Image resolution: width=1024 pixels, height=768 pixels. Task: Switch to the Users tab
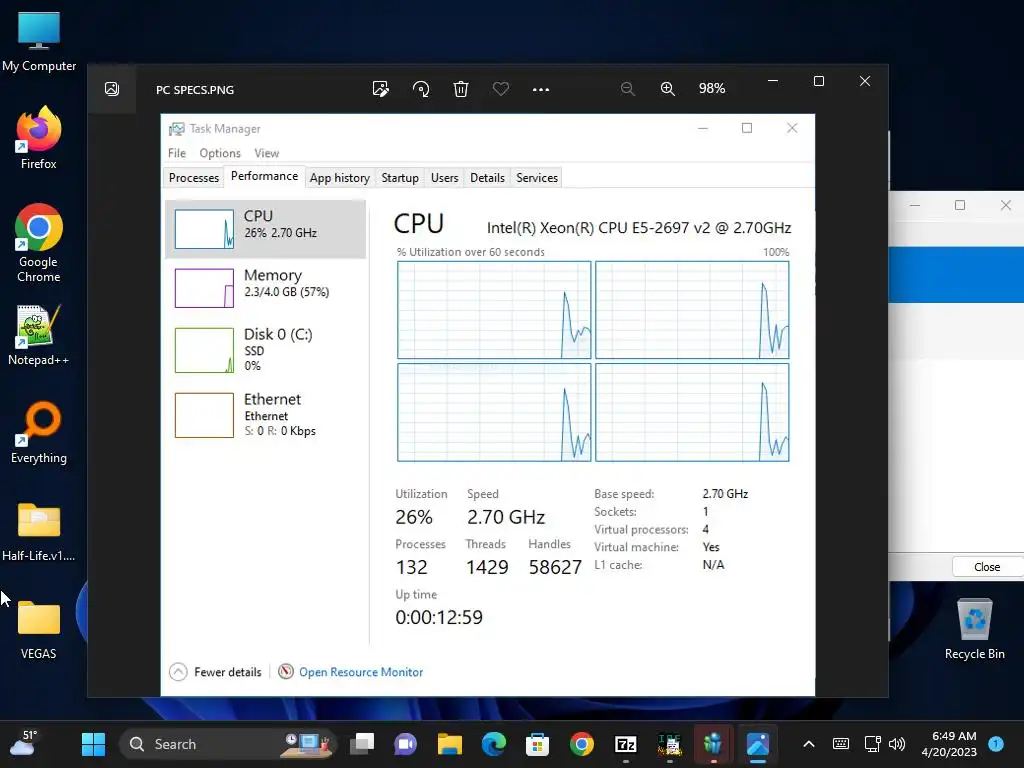point(444,178)
